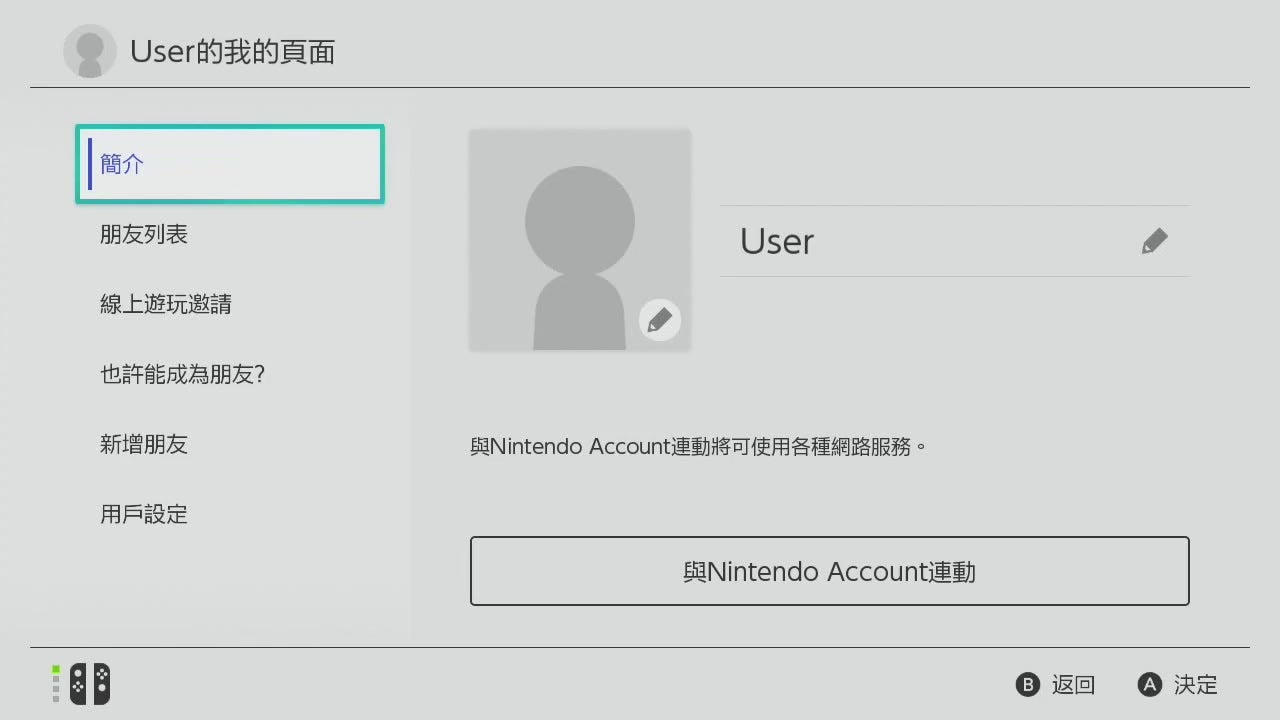Click the User nickname field
This screenshot has height=720, width=1280.
pyautogui.click(x=955, y=241)
